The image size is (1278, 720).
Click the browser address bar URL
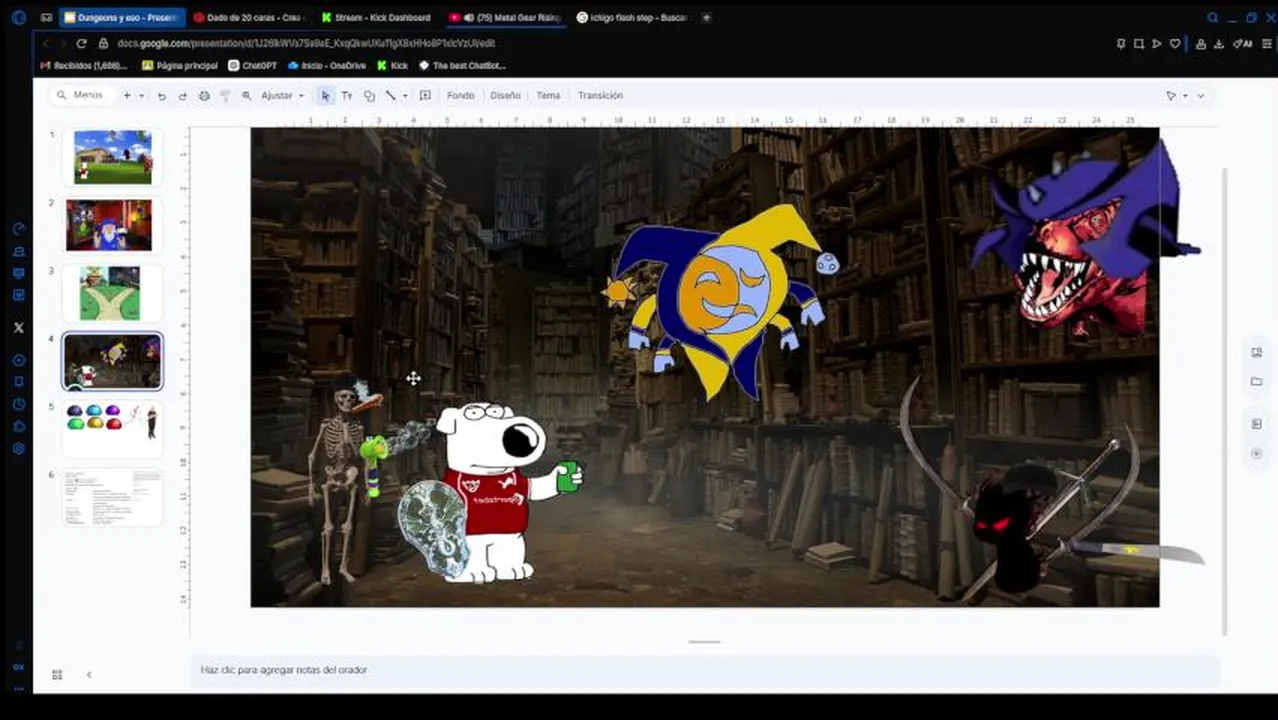pyautogui.click(x=306, y=43)
